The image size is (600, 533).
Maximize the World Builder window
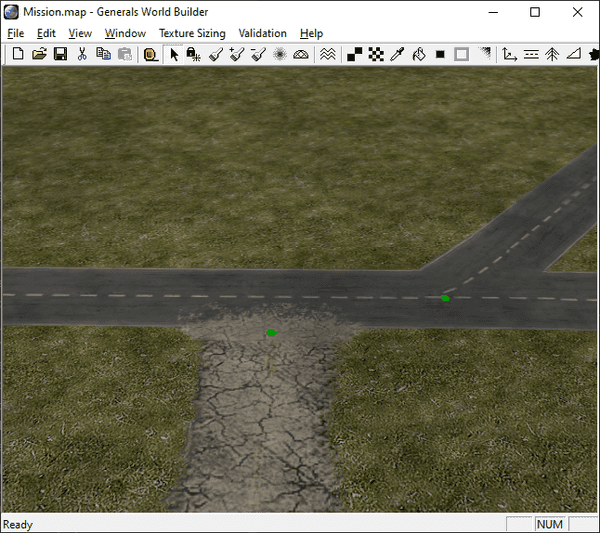click(535, 12)
